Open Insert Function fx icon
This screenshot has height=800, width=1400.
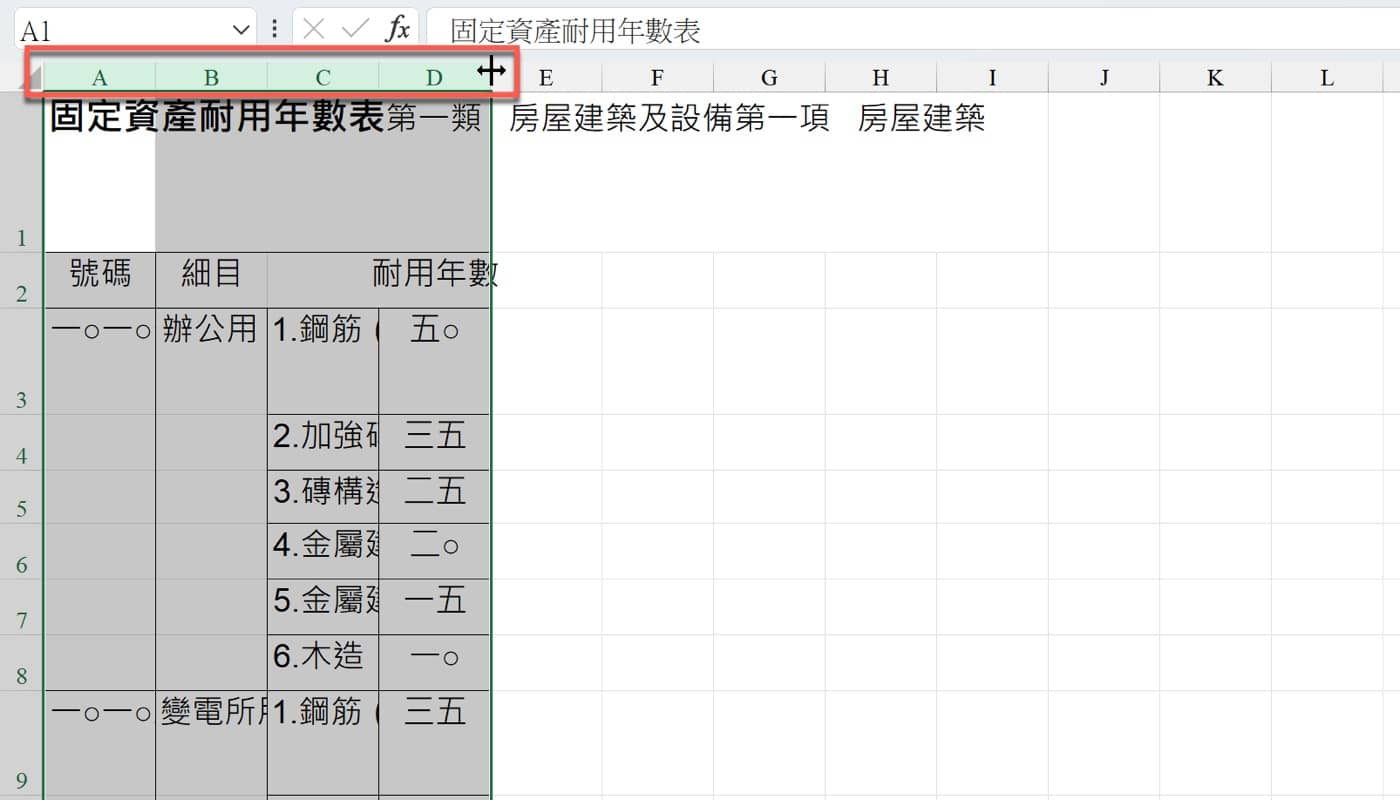point(398,30)
